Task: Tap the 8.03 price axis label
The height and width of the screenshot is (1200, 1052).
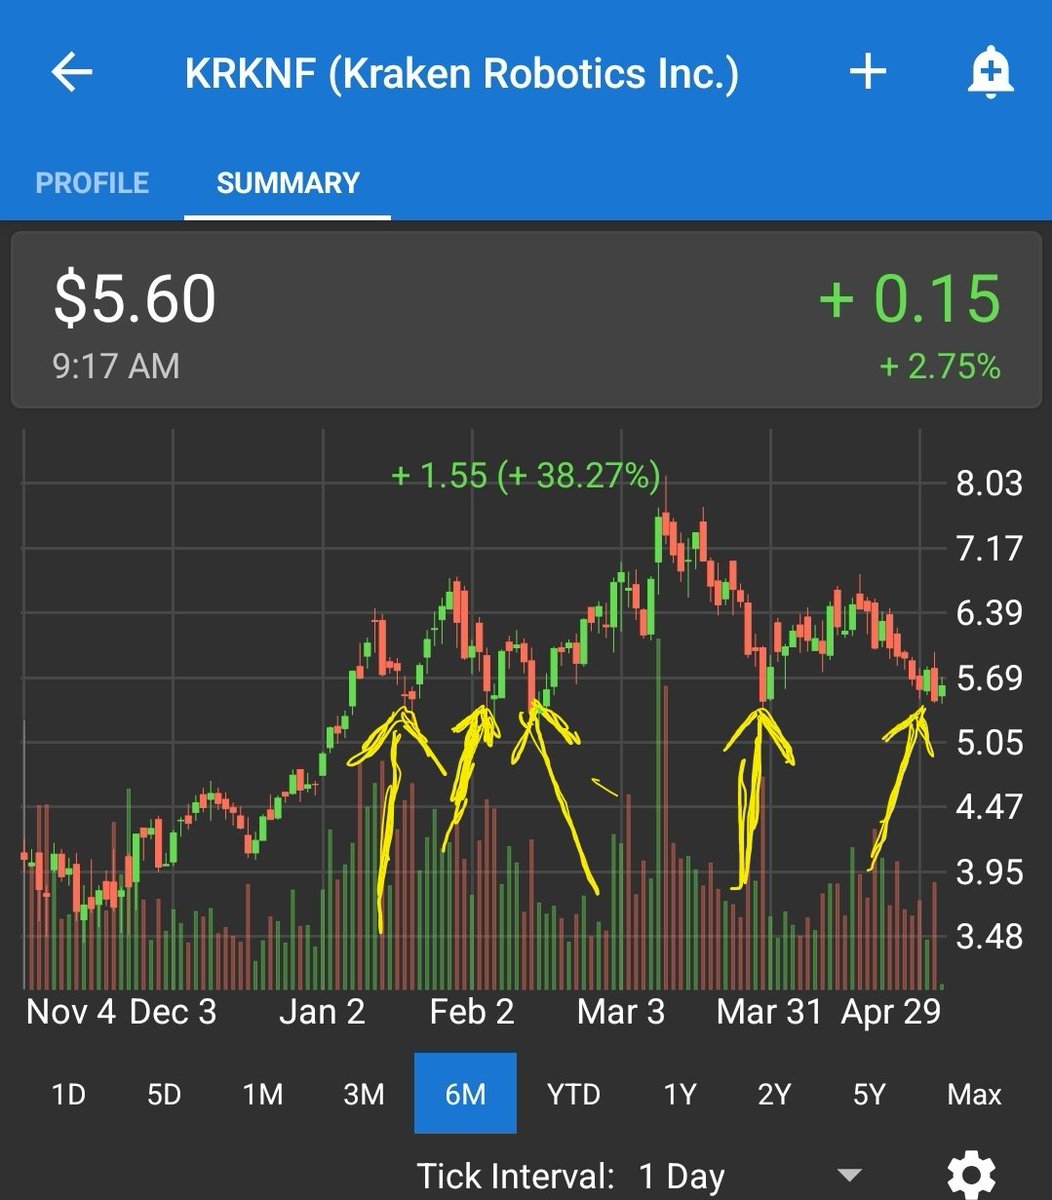Action: (x=989, y=483)
